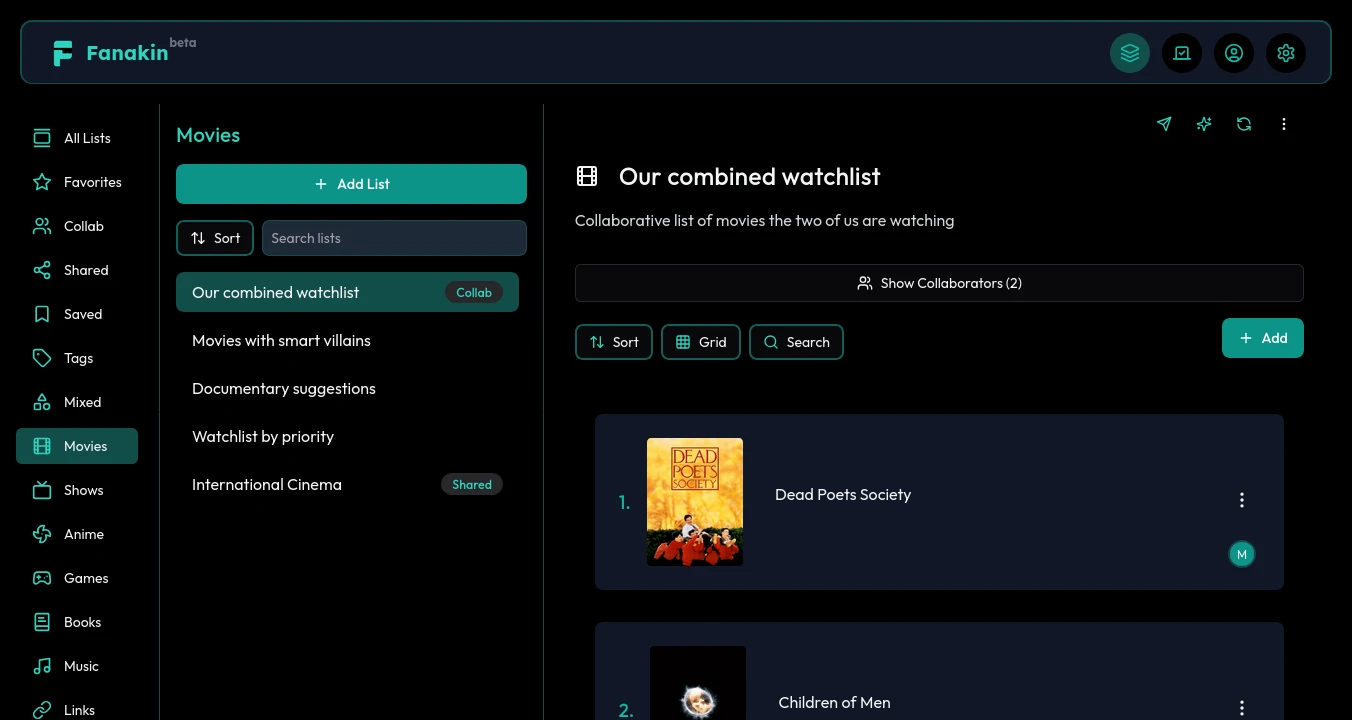Screen dimensions: 1352x720
Task: Open the settings gear icon
Action: point(1286,53)
